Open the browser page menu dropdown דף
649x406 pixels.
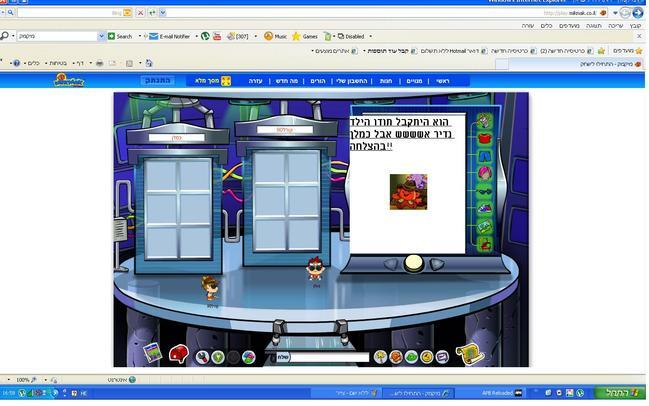(79, 63)
